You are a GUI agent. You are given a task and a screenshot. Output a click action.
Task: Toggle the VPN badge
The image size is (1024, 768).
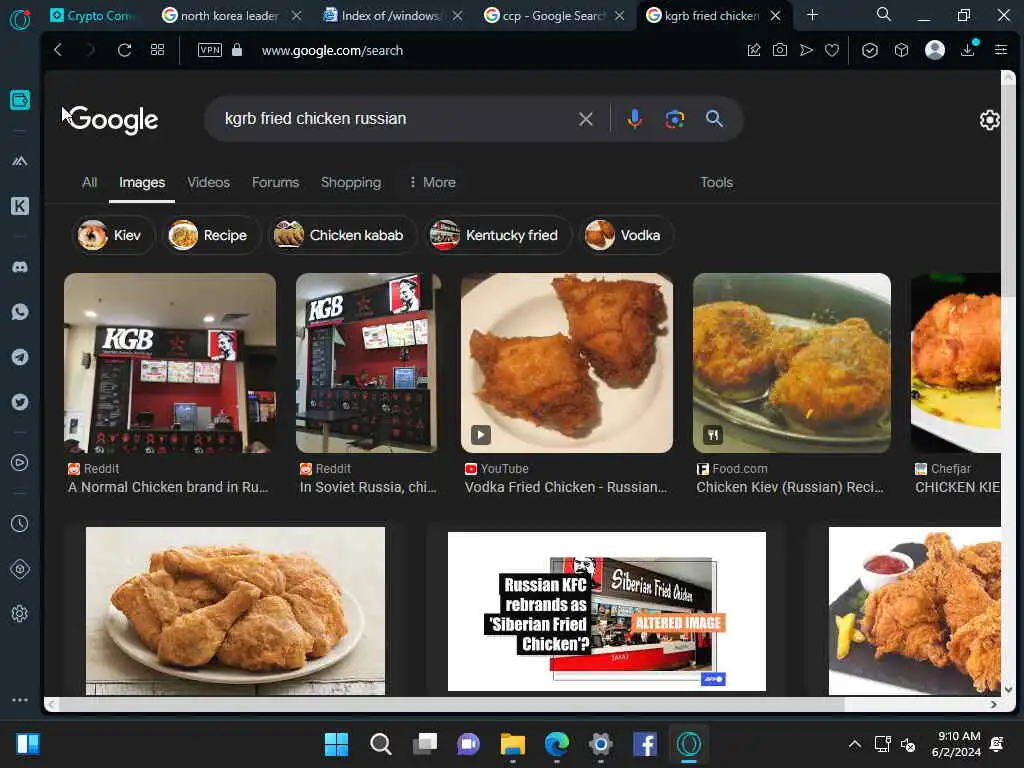pos(210,50)
